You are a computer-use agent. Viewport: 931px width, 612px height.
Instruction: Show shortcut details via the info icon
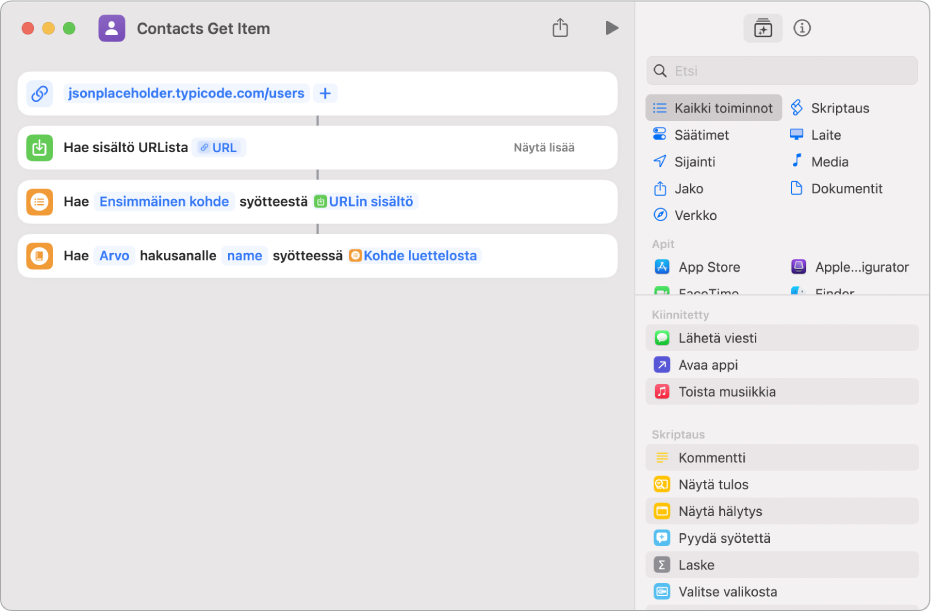(802, 28)
